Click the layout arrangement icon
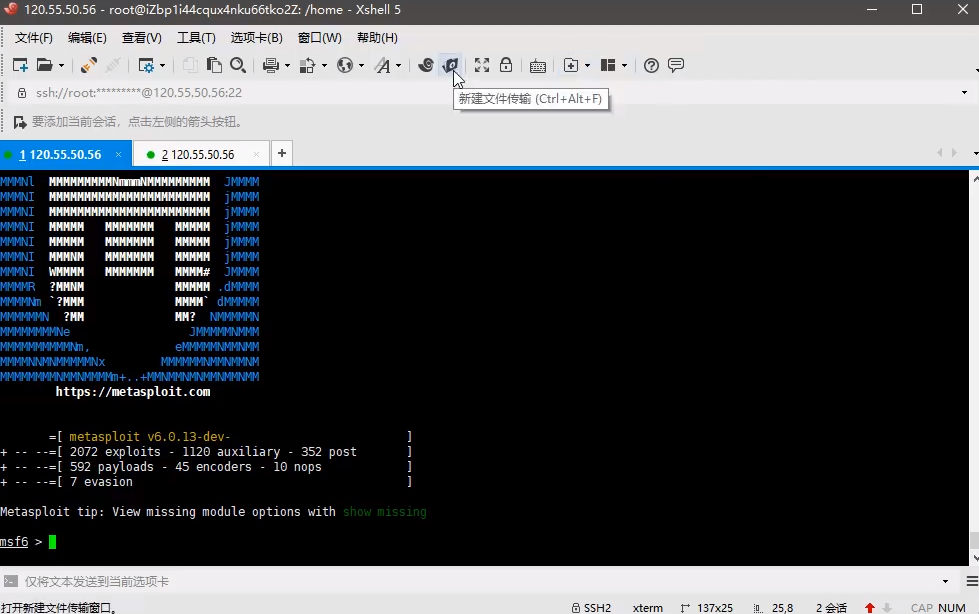Image resolution: width=979 pixels, height=614 pixels. (x=608, y=65)
